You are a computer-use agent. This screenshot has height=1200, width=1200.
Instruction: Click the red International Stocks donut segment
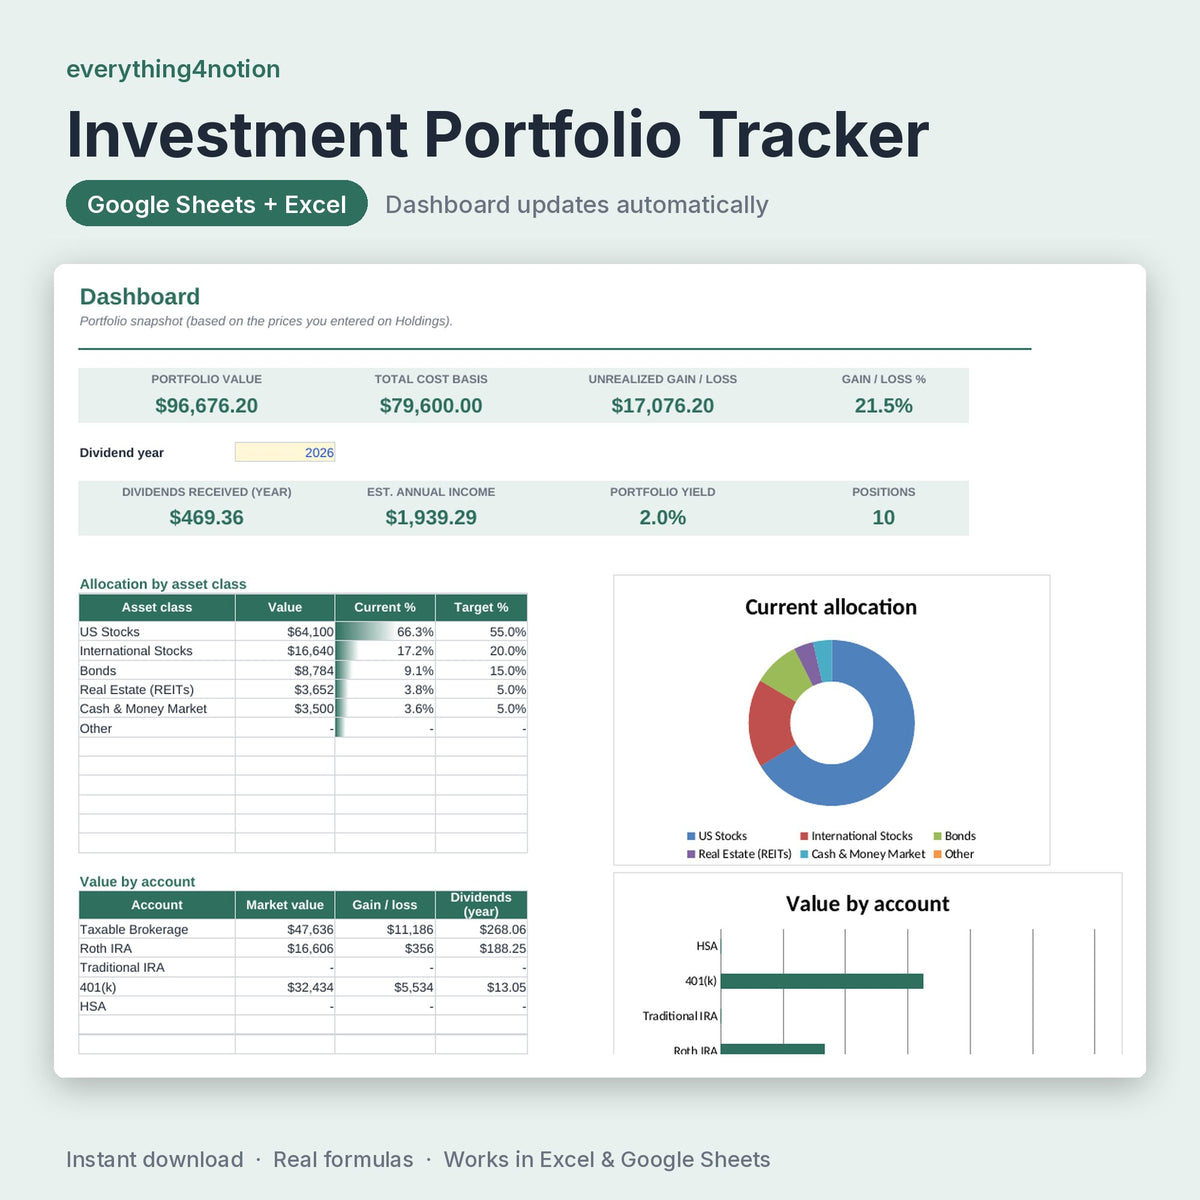click(x=770, y=722)
